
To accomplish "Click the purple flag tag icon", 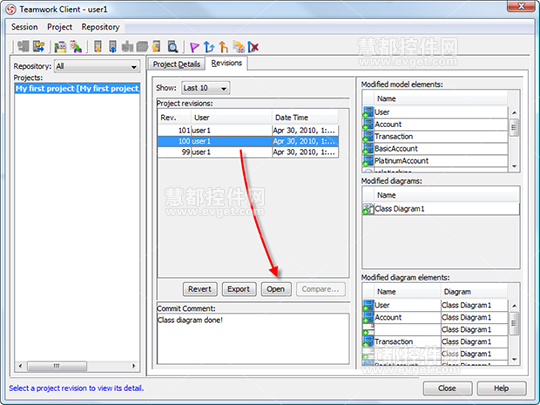I will (x=194, y=47).
